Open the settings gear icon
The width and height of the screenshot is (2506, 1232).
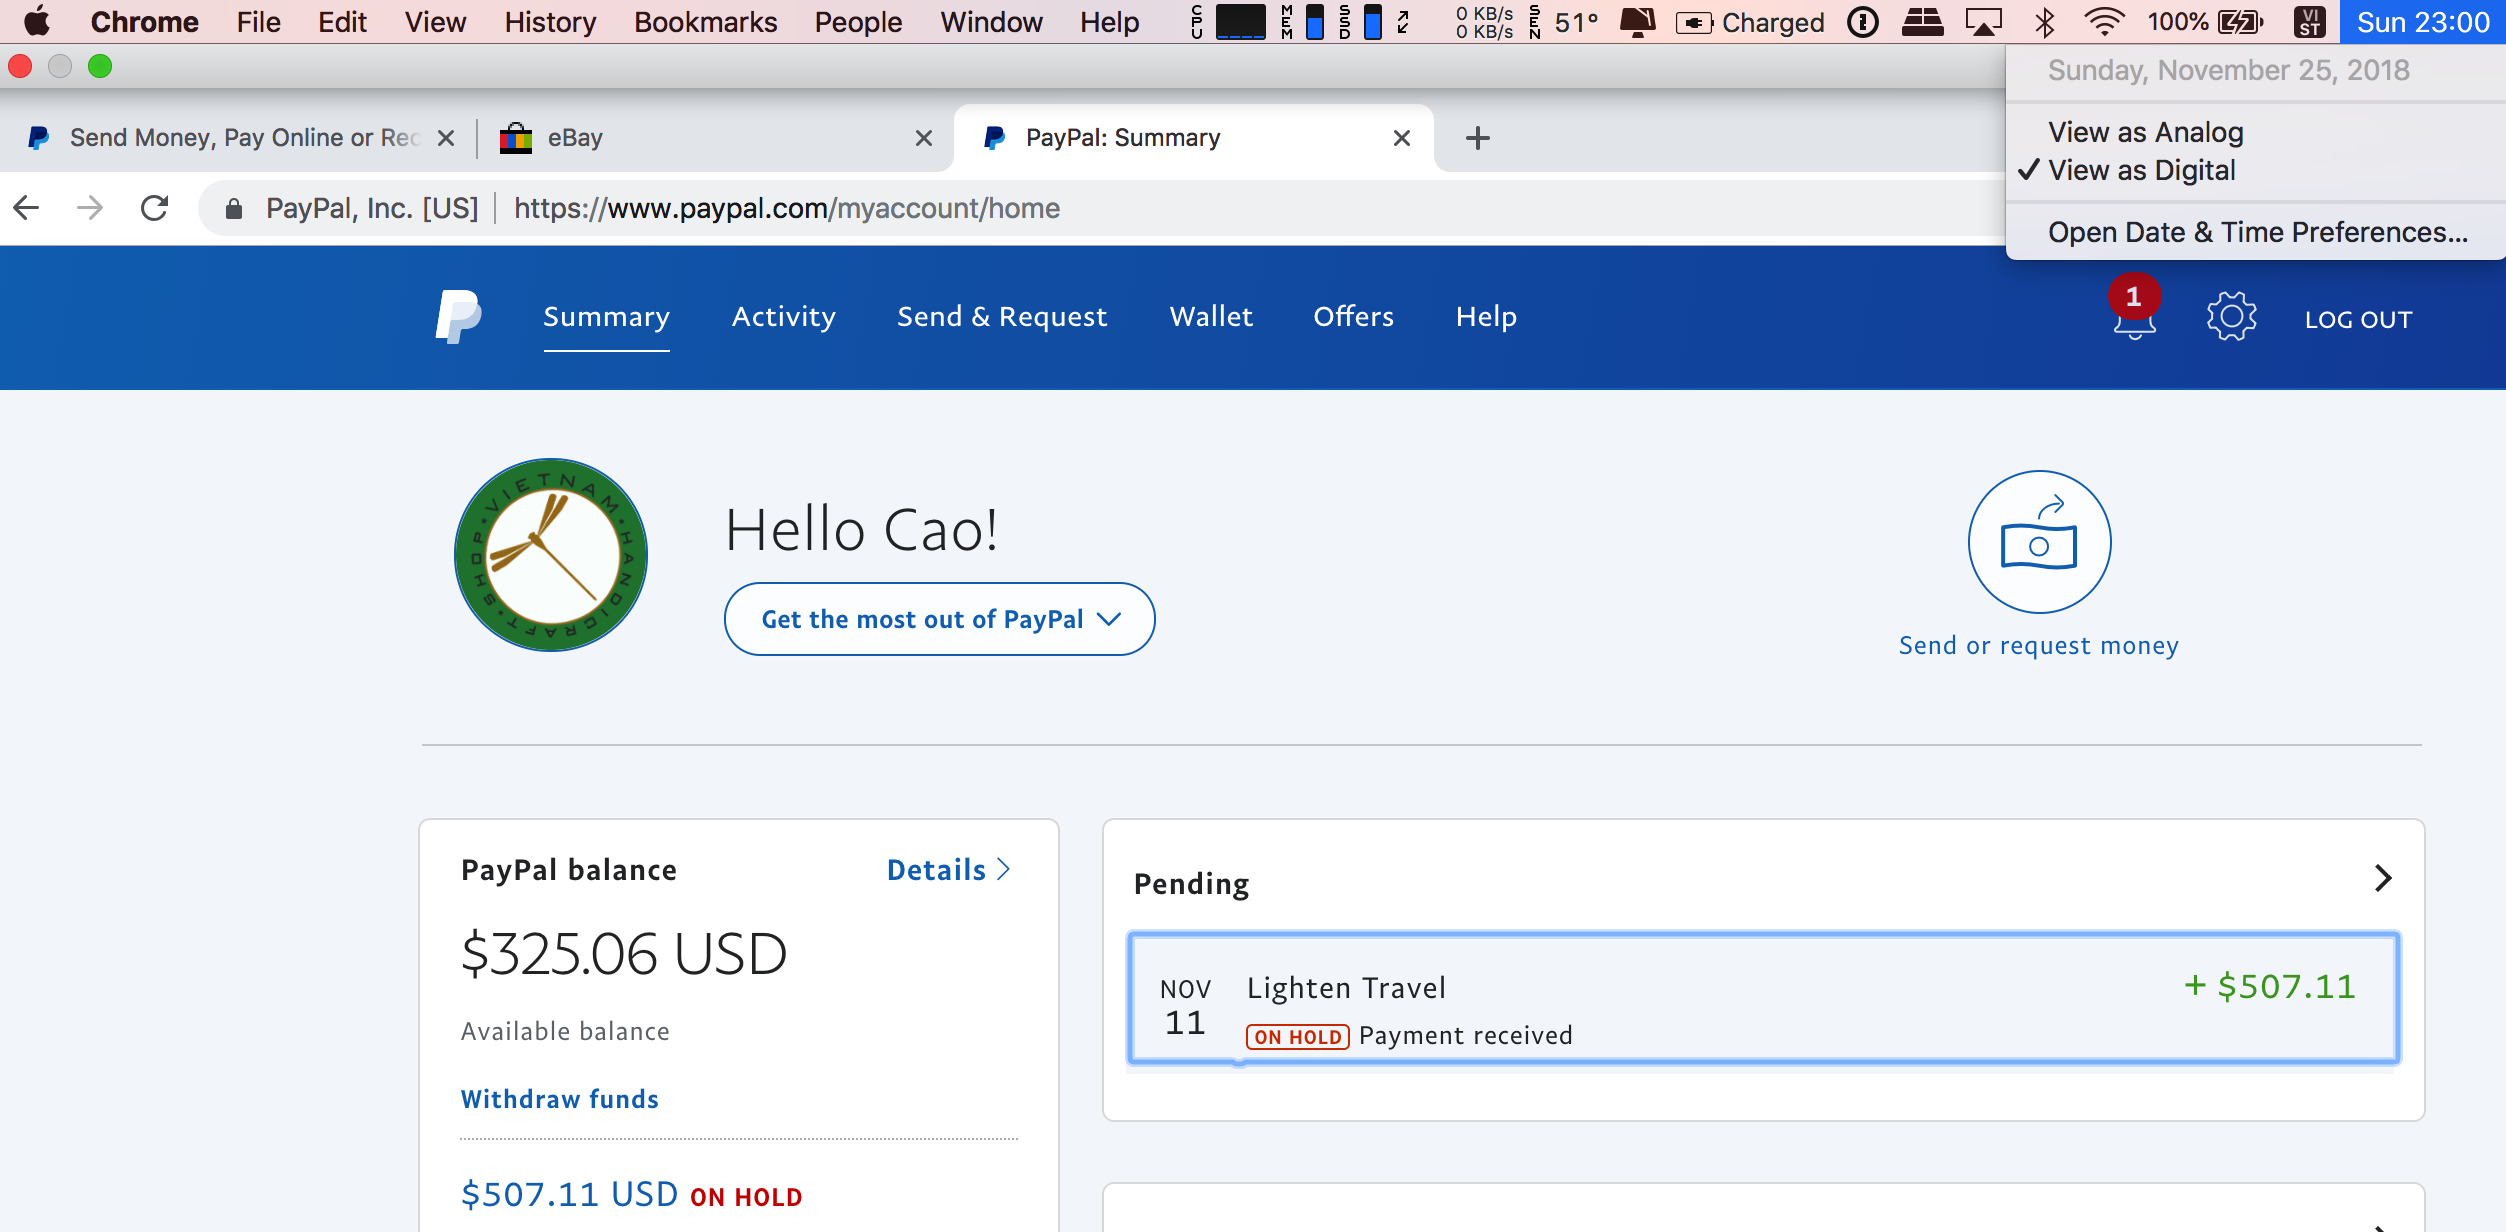(x=2231, y=317)
